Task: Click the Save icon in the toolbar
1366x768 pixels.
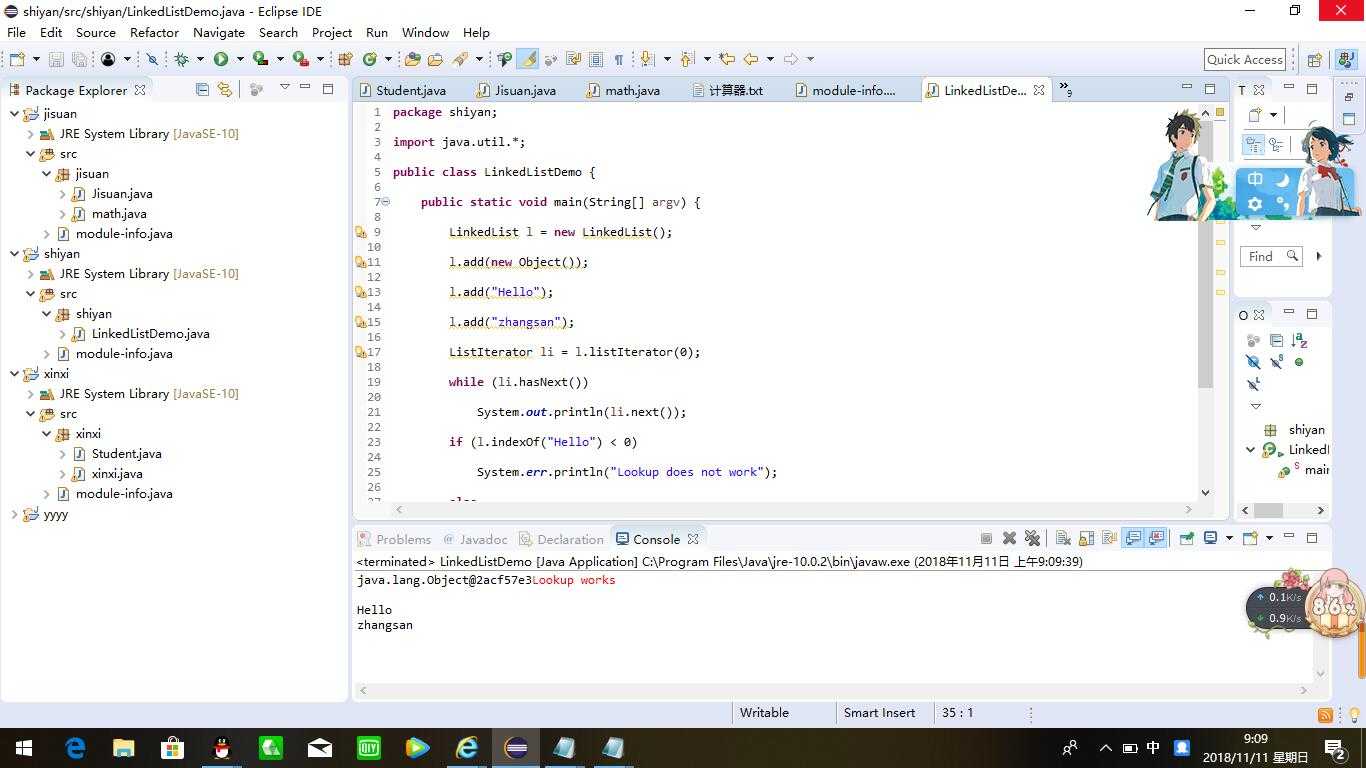Action: 56,59
